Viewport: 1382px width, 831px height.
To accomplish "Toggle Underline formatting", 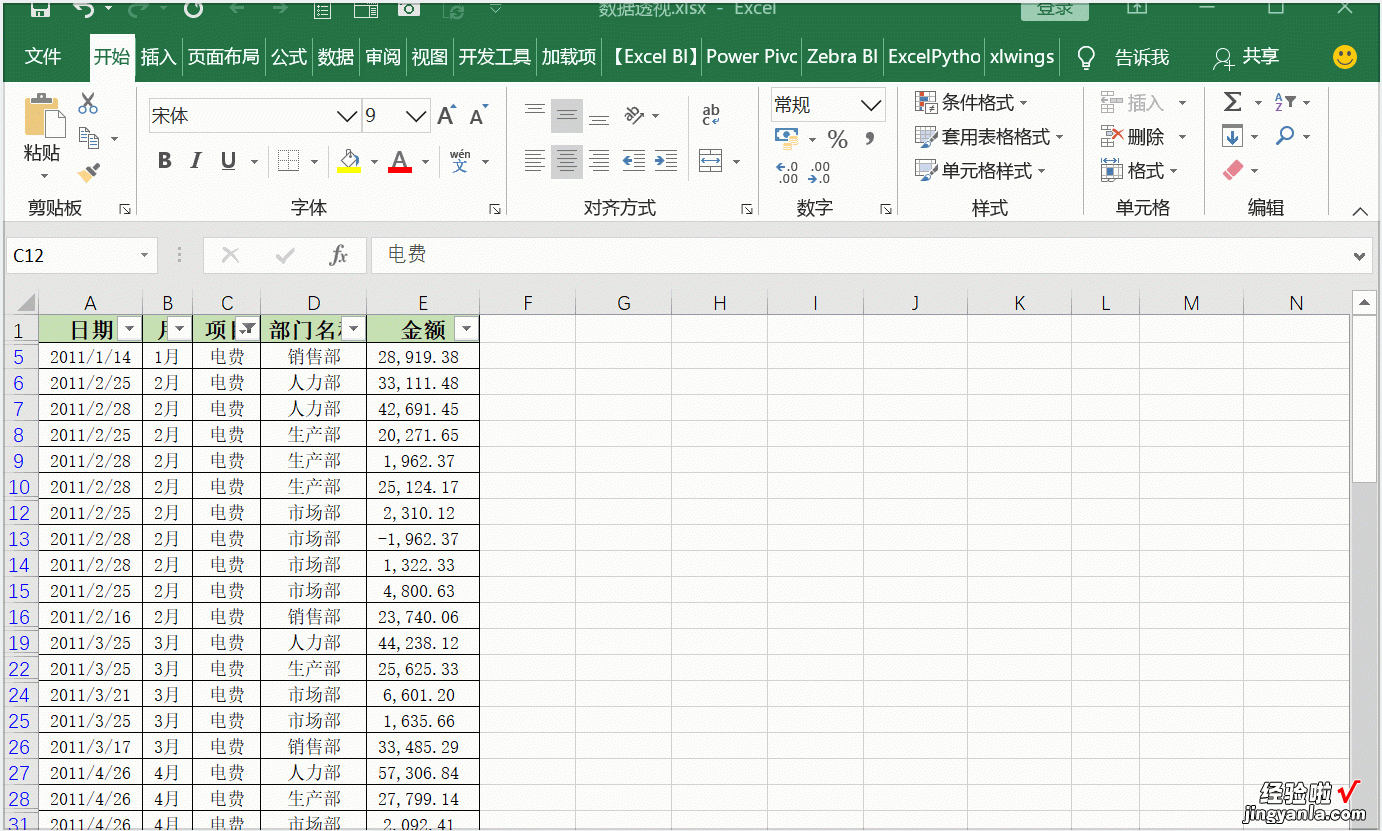I will (228, 160).
